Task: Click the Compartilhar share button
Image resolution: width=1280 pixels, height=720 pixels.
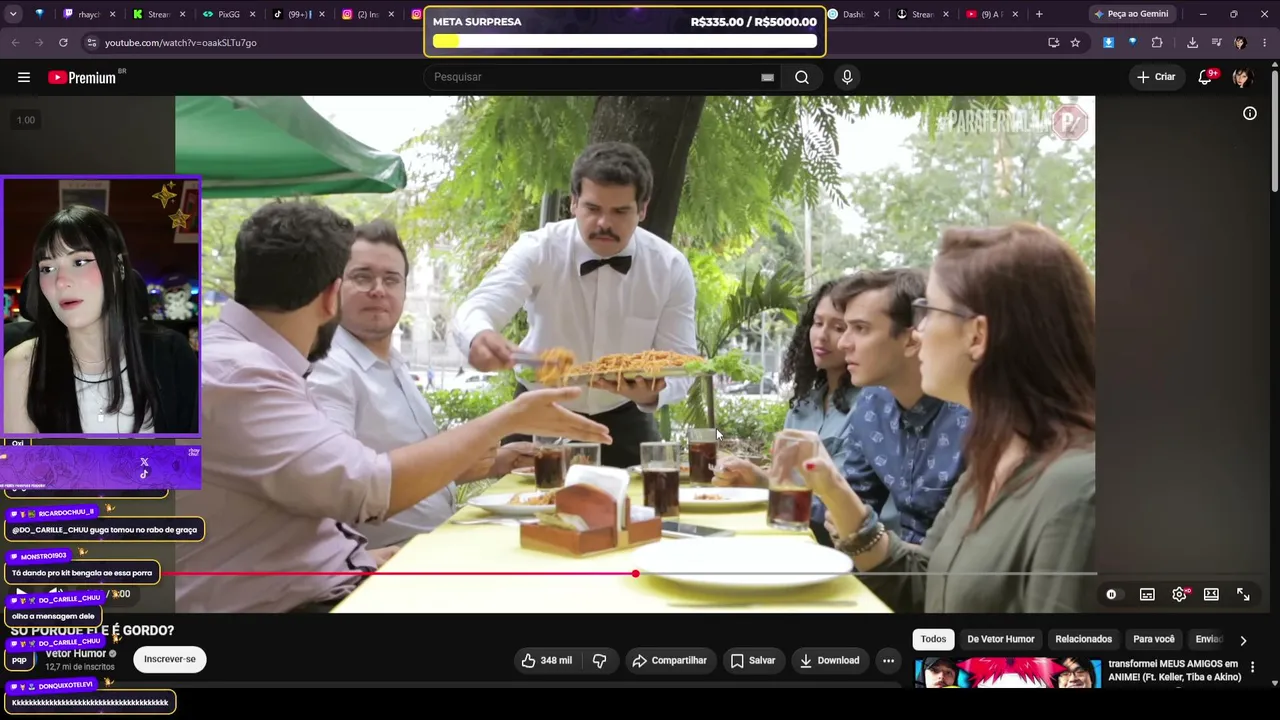Action: pos(670,660)
